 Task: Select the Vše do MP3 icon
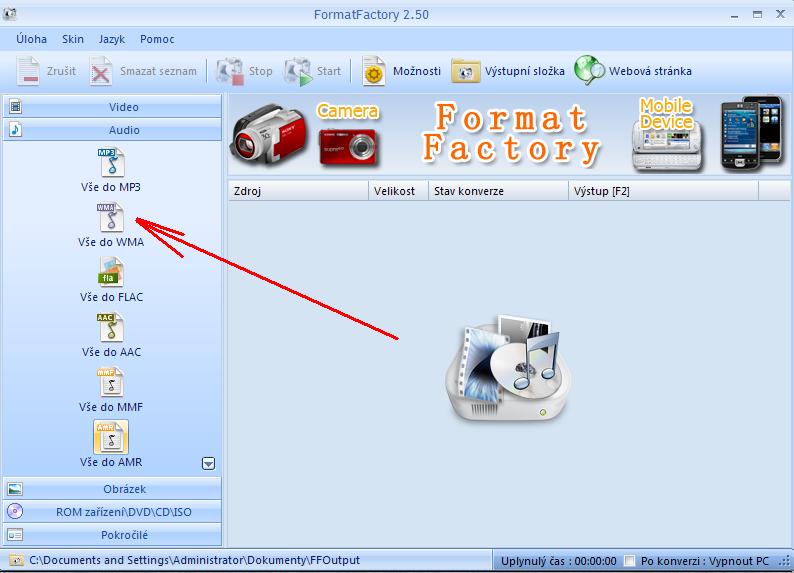point(111,162)
